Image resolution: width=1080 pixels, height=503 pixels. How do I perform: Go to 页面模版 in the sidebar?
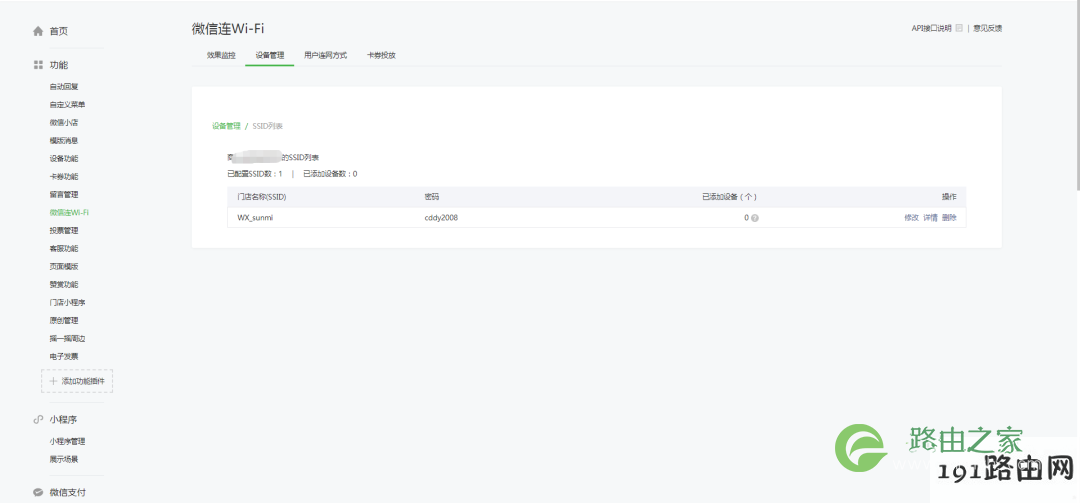(64, 266)
